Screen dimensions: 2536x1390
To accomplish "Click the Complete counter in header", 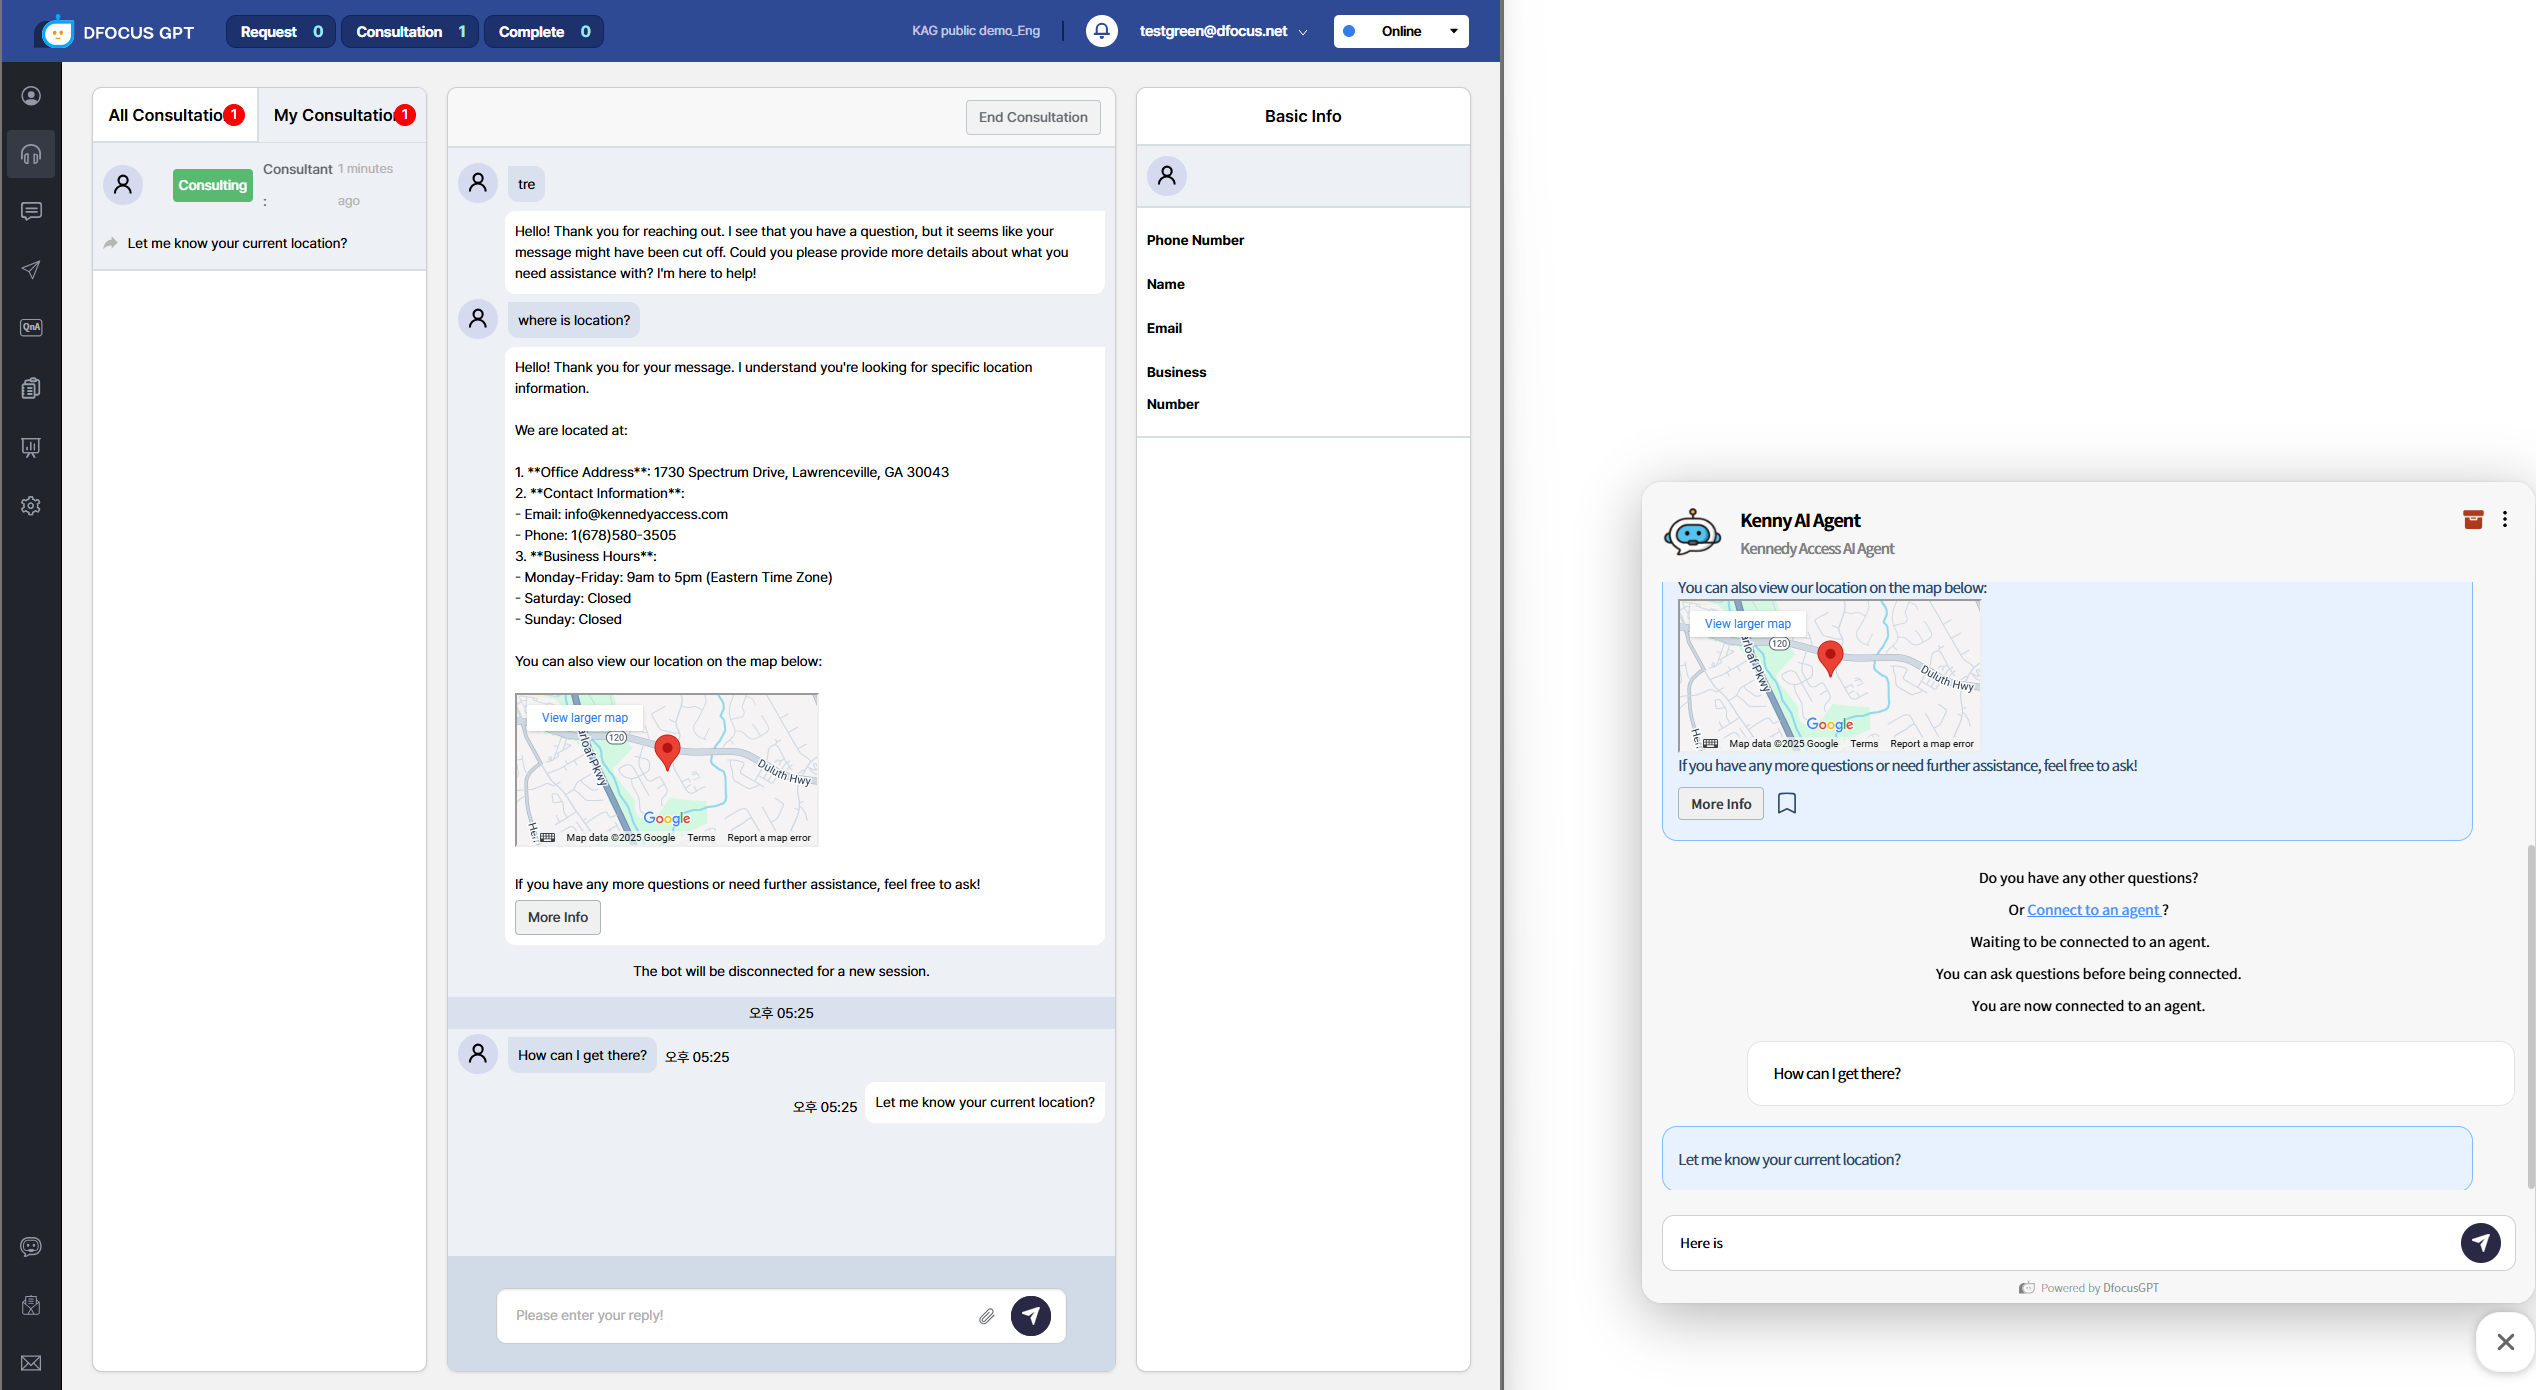I will coord(543,31).
